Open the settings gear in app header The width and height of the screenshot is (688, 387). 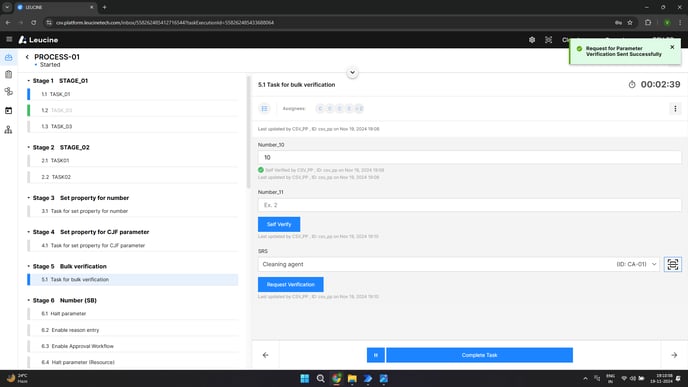pos(532,40)
